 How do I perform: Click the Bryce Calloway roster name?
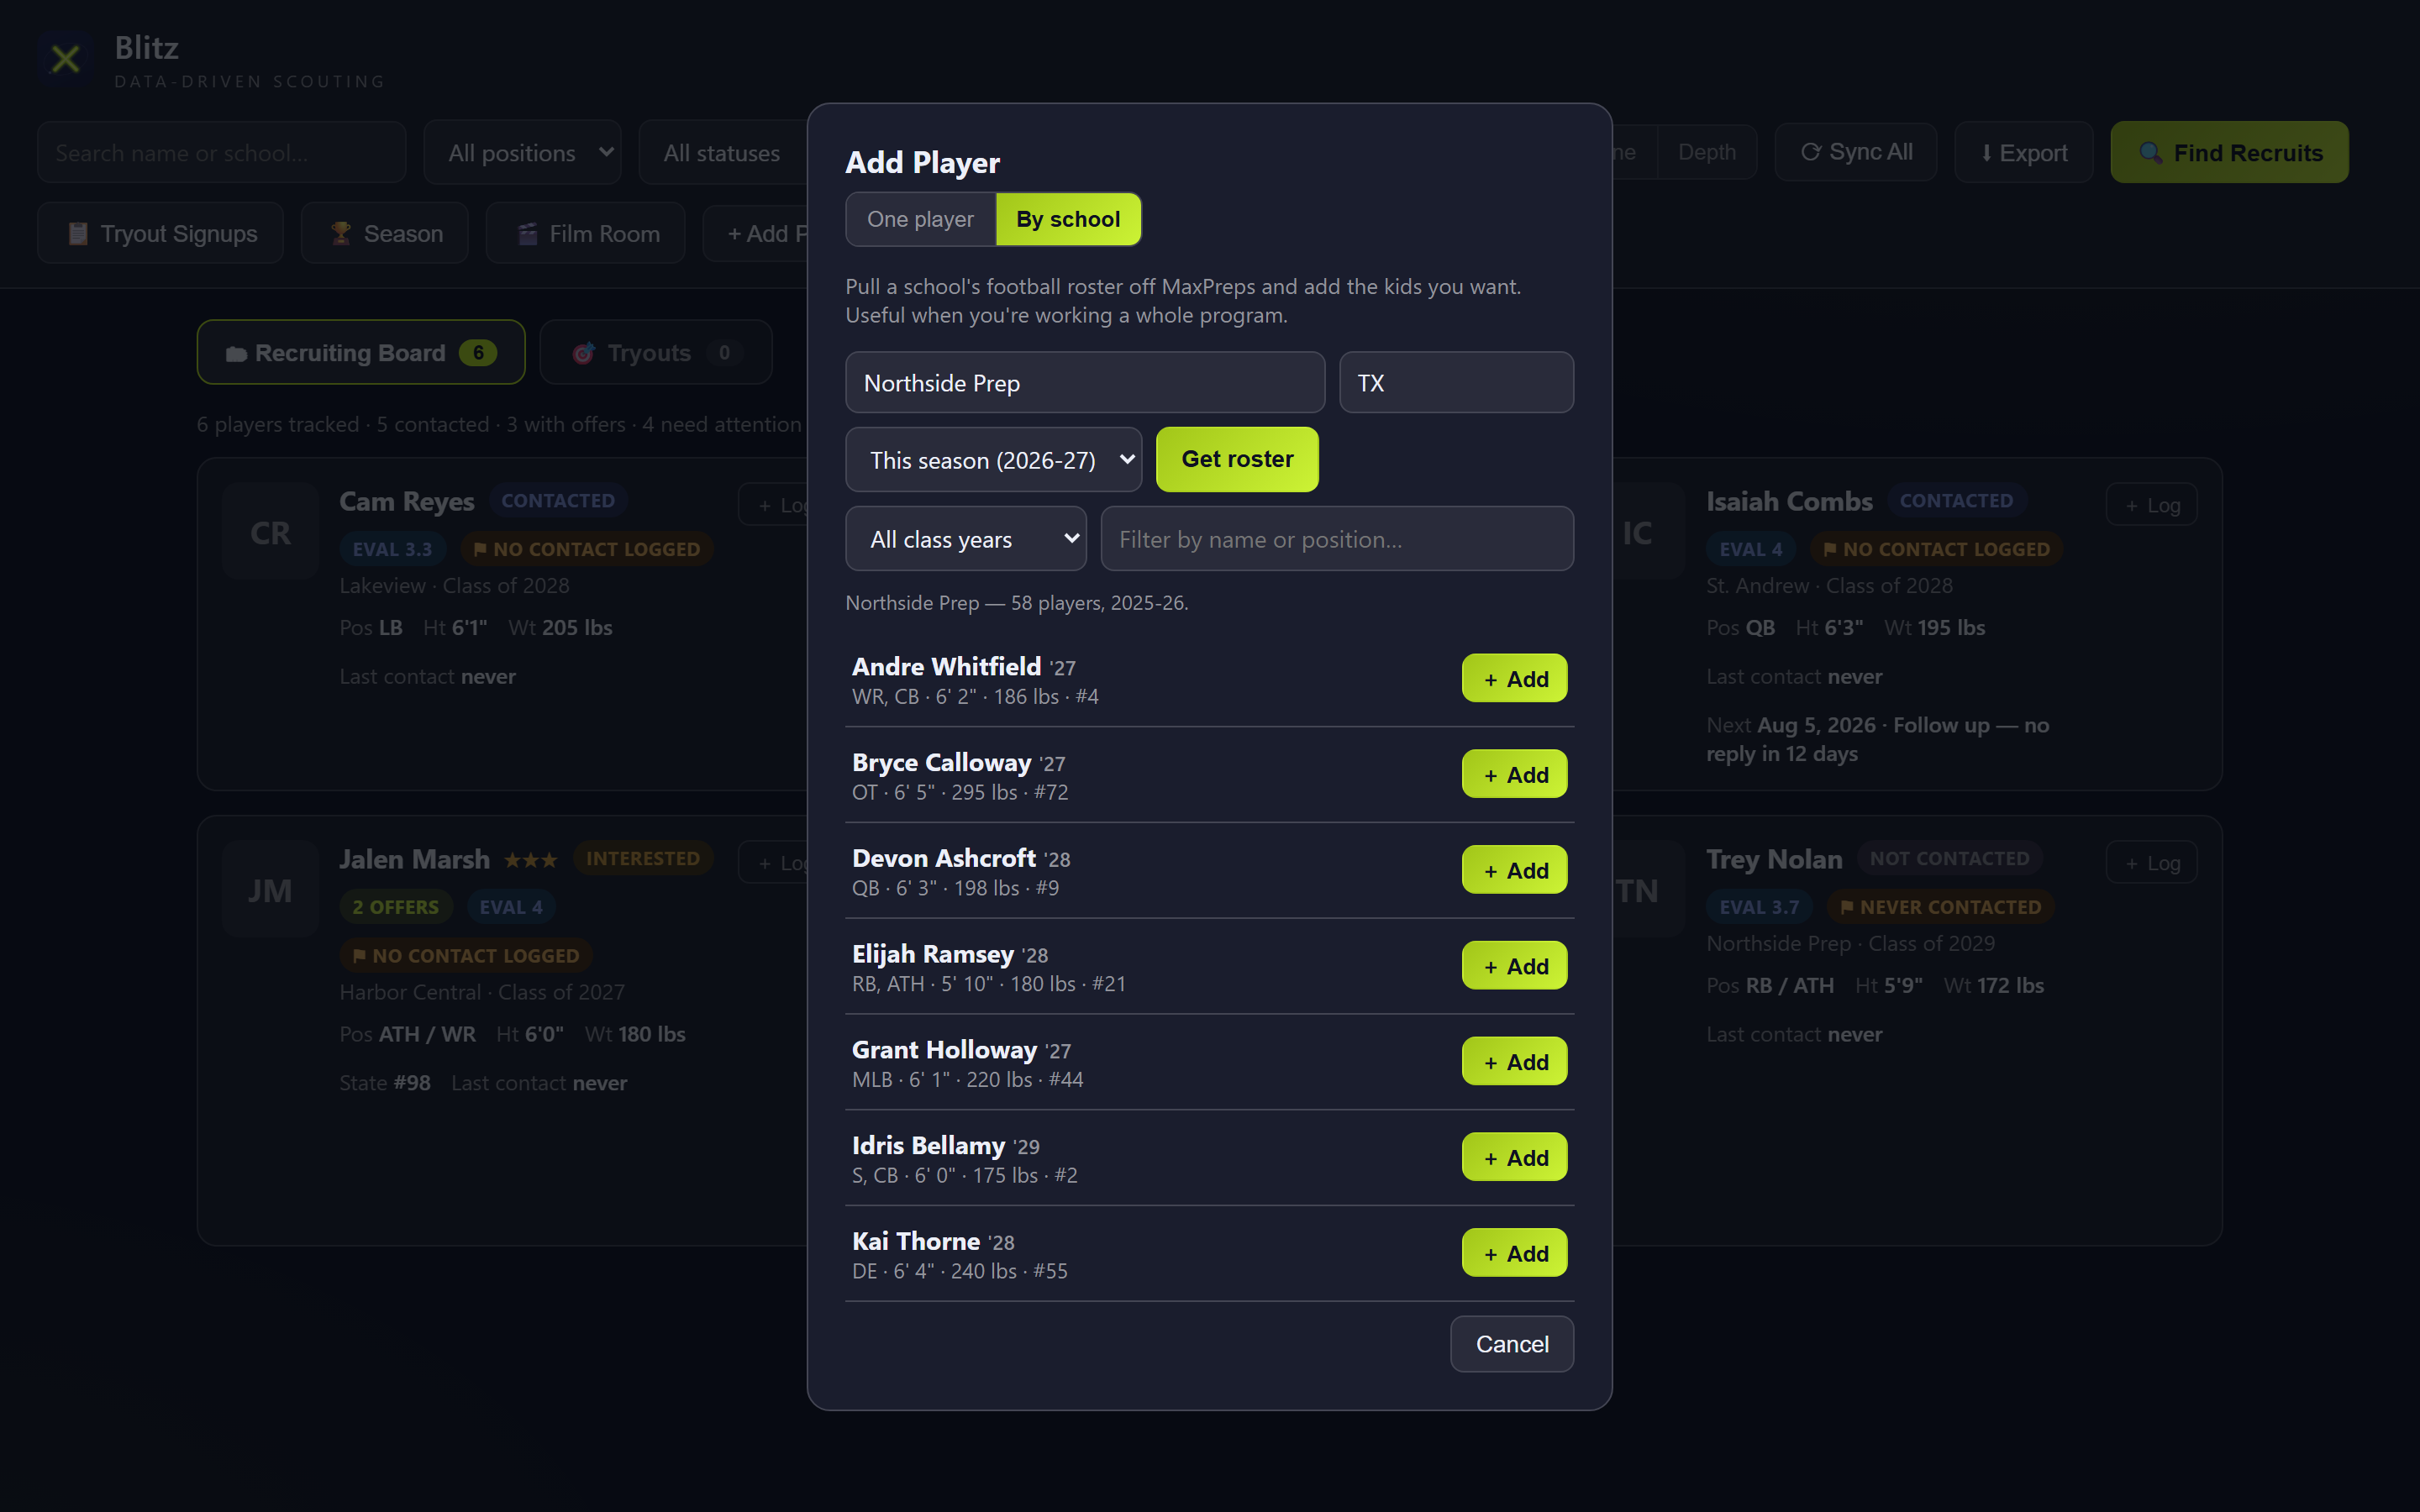[941, 762]
